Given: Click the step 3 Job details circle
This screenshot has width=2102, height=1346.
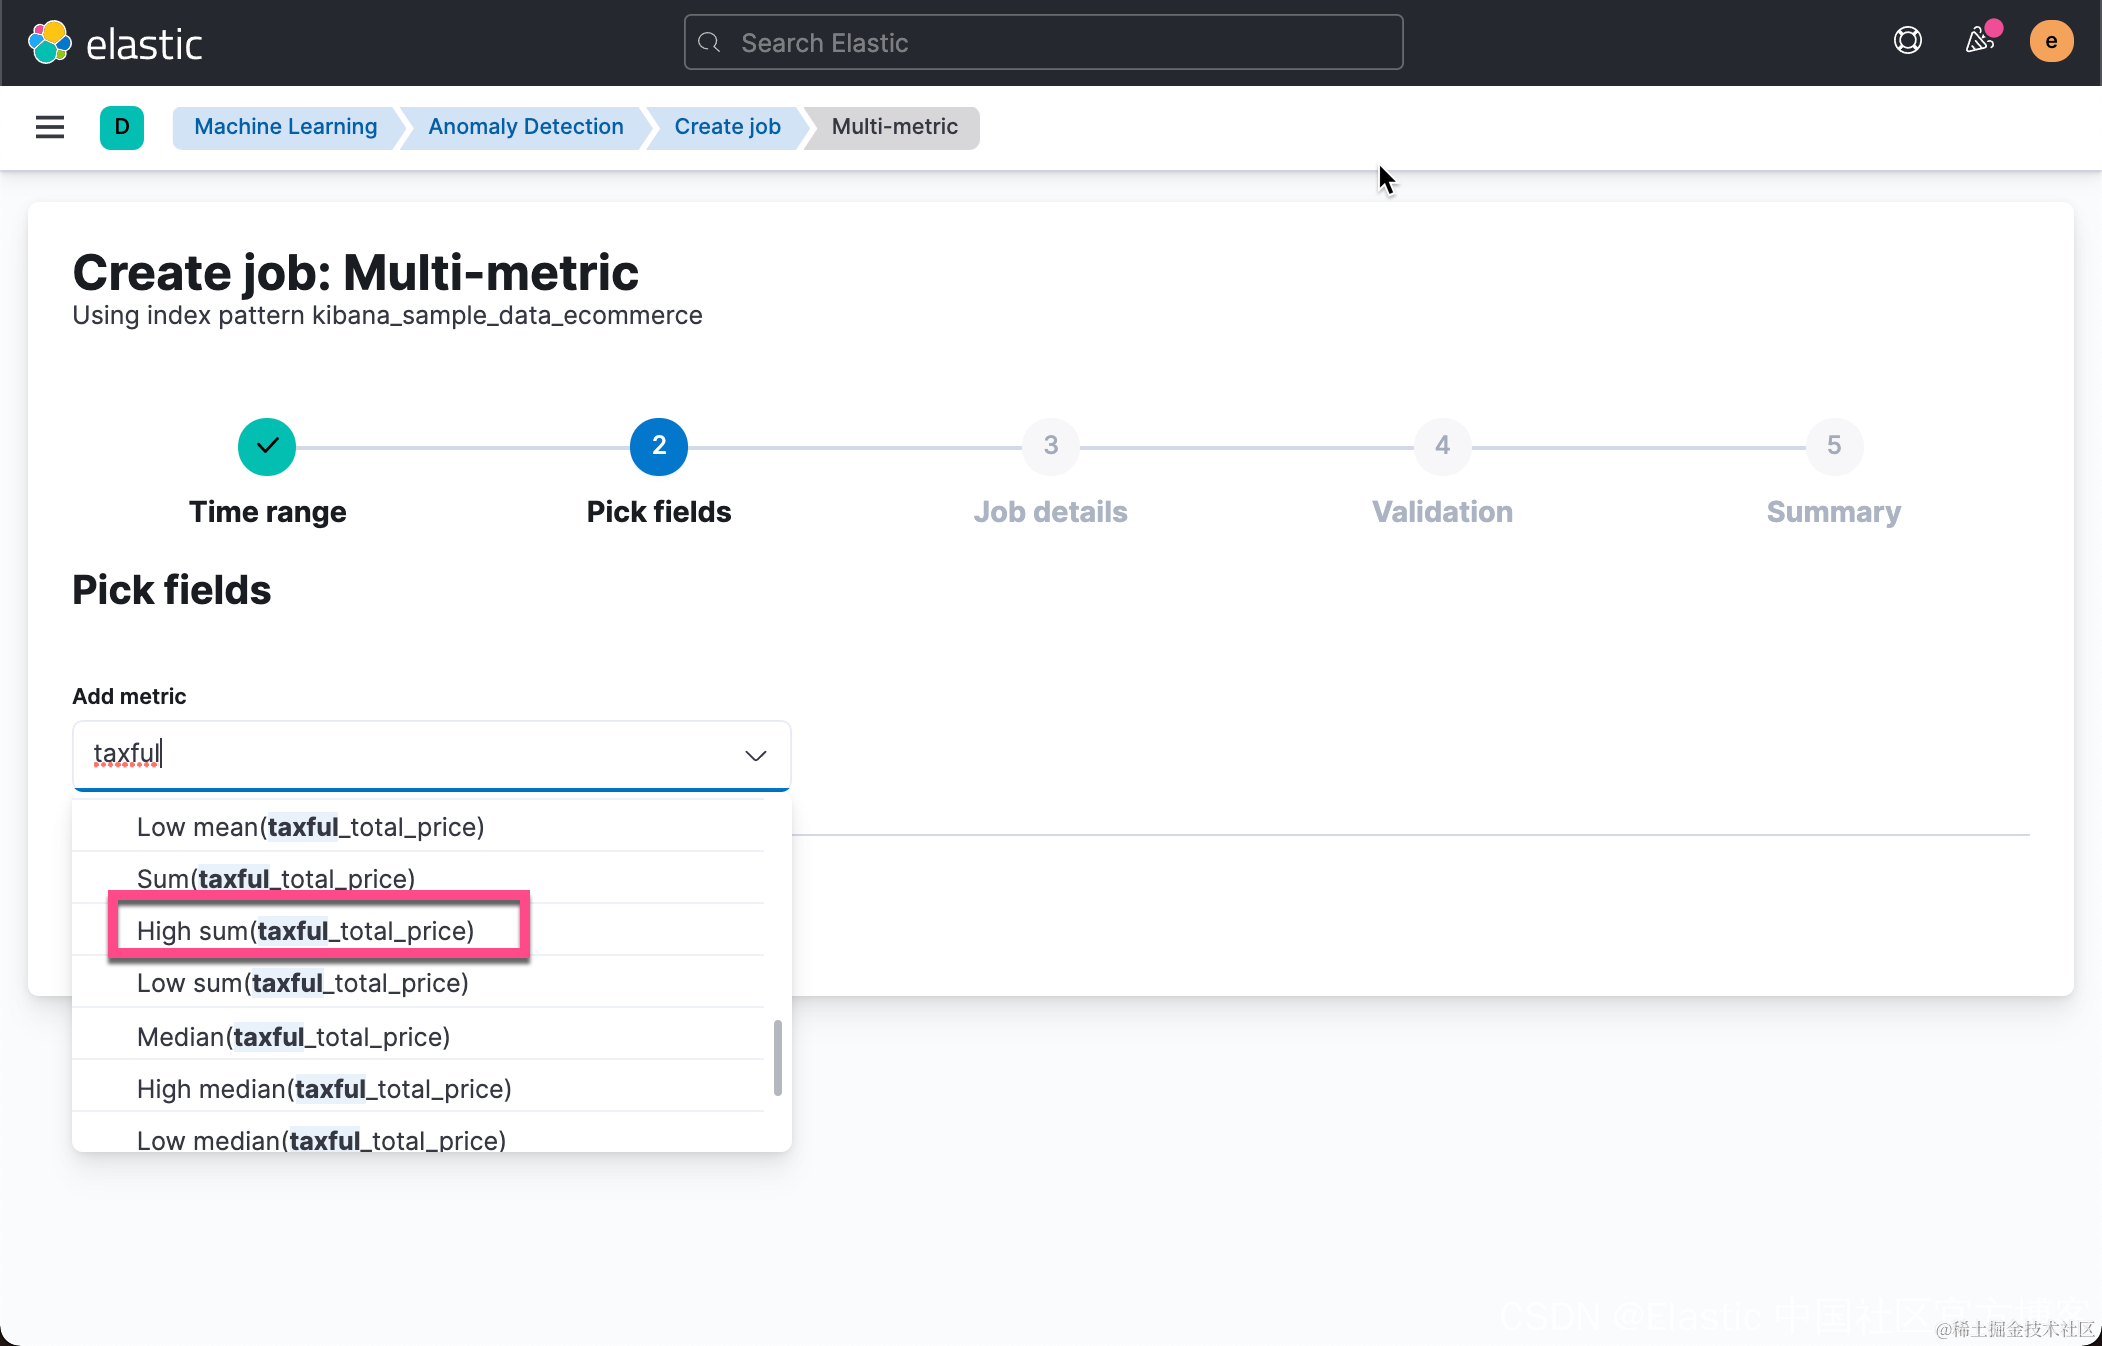Looking at the screenshot, I should coord(1050,446).
